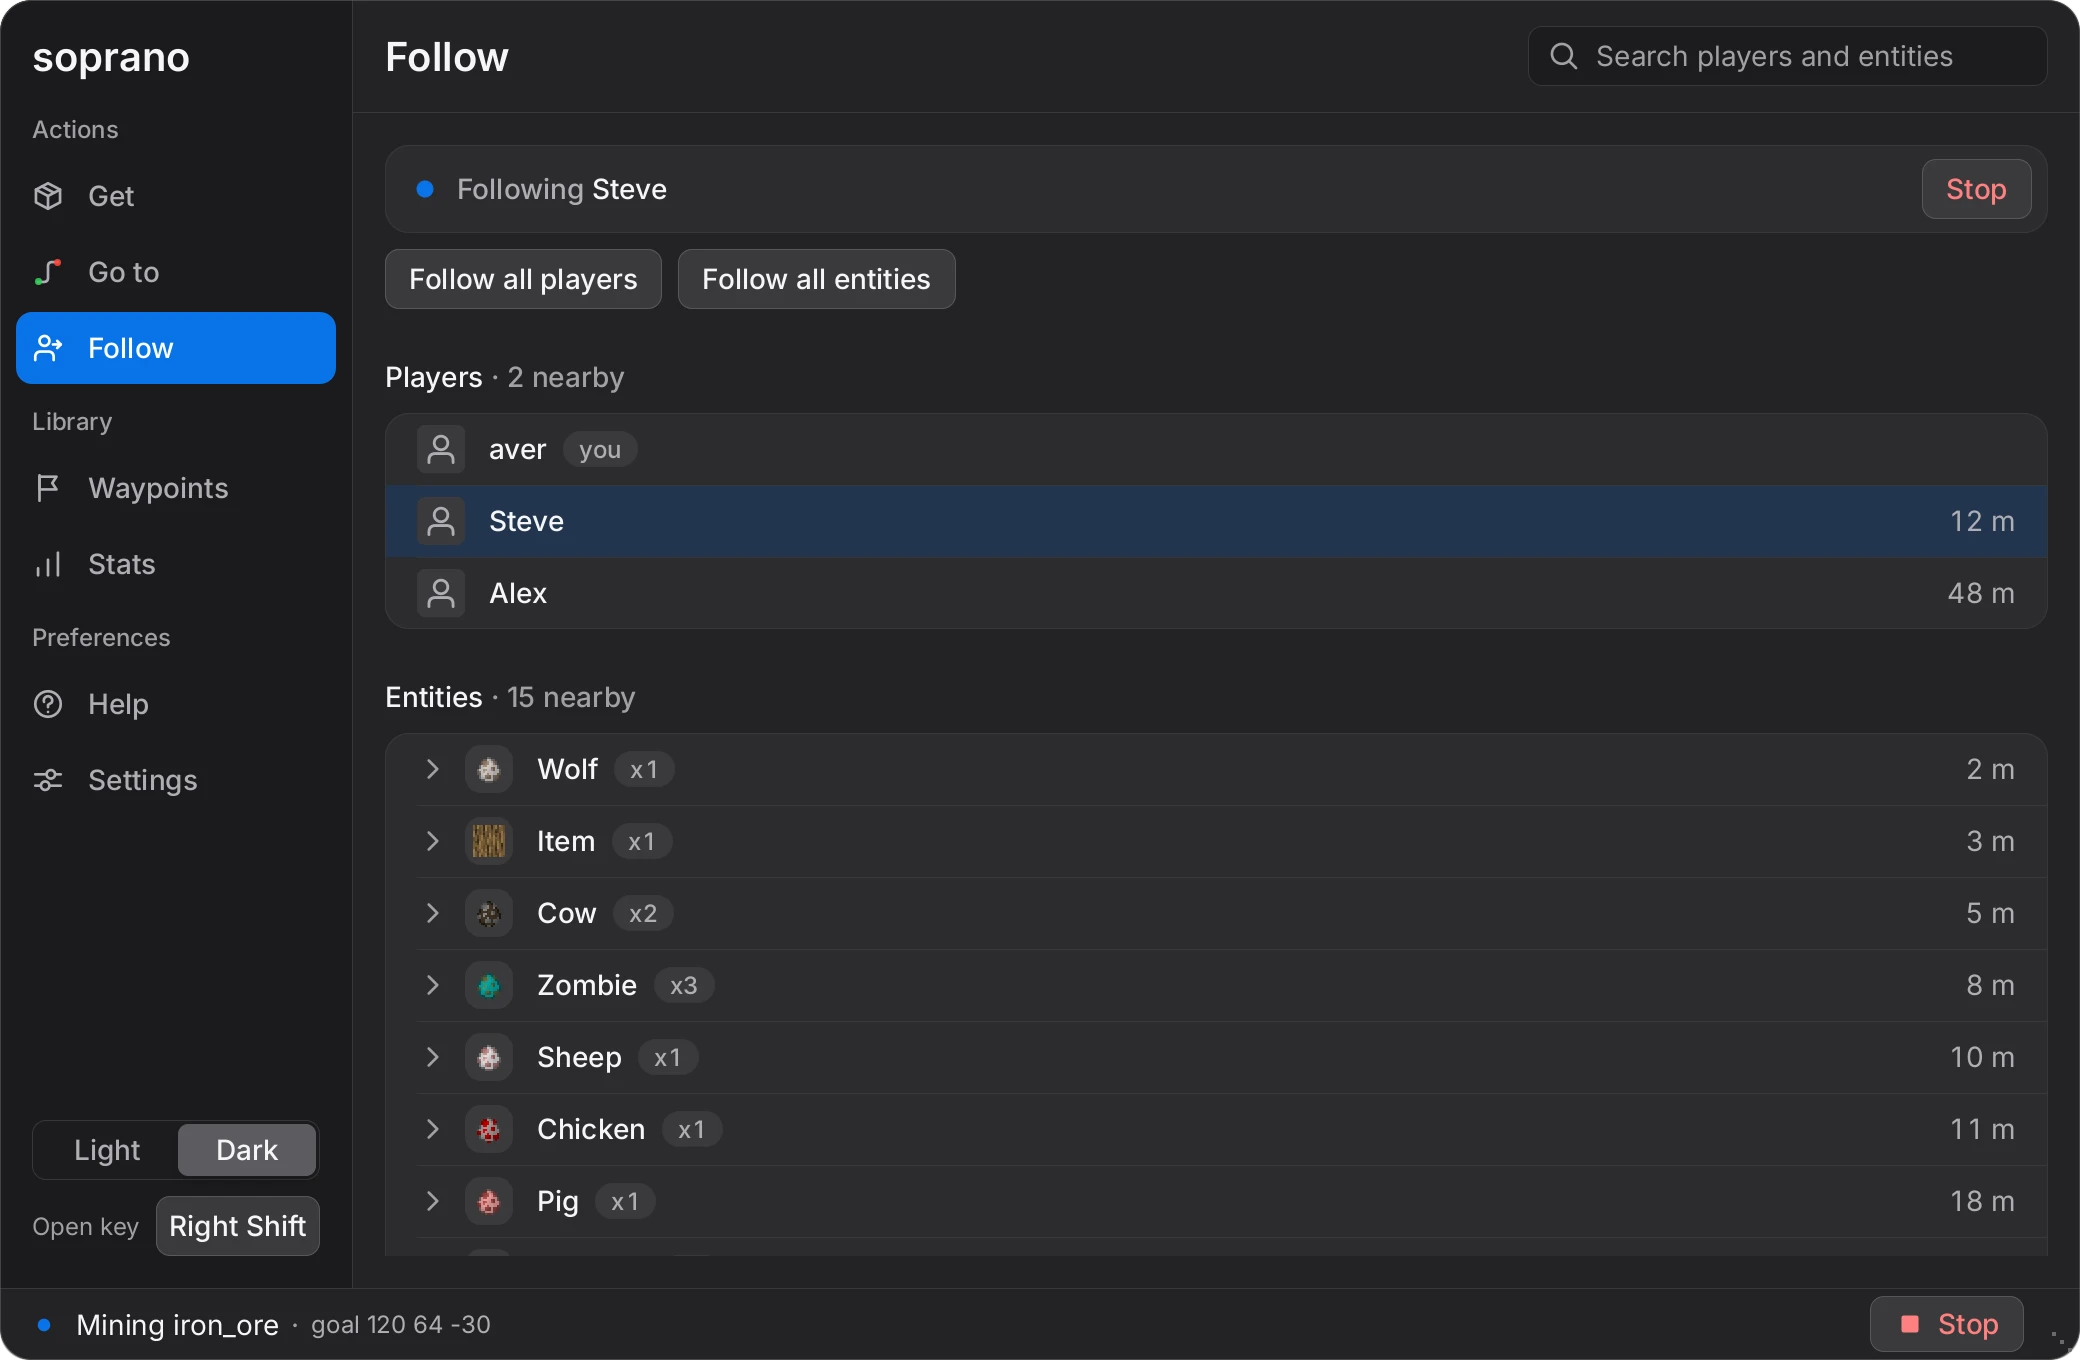Click the Pig entity icon
Image resolution: width=2080 pixels, height=1360 pixels.
[x=489, y=1201]
